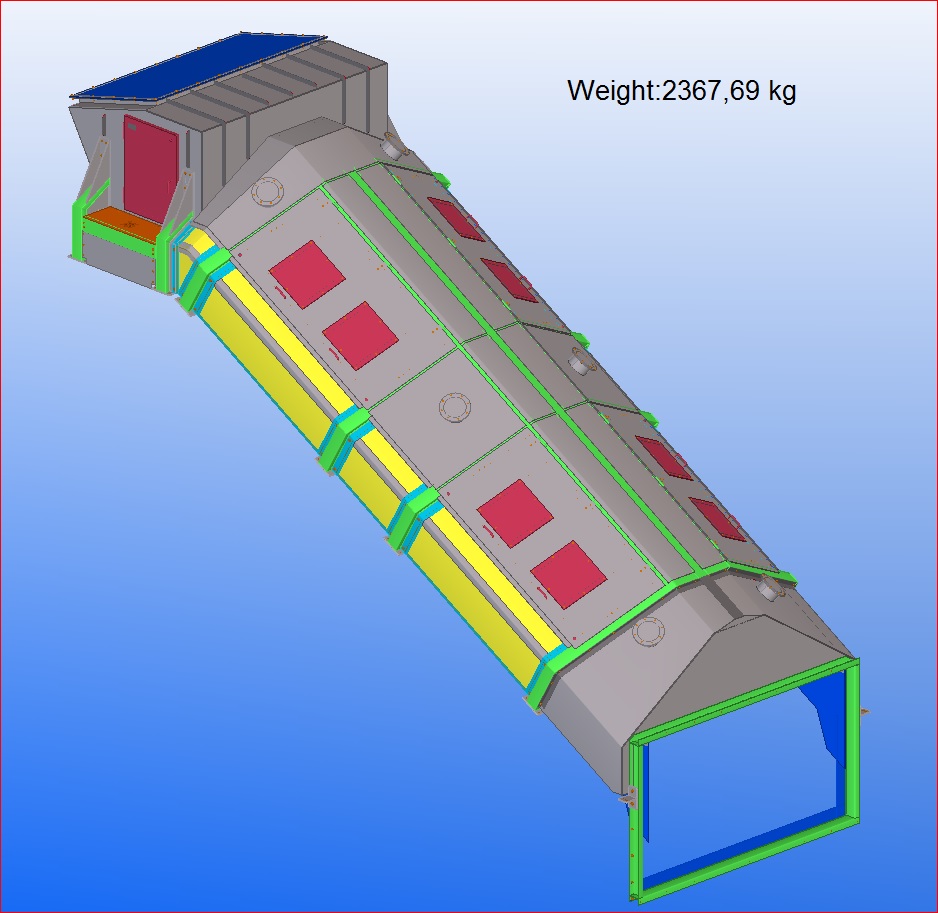Select the front red hatch nearest the outlet
This screenshot has height=913, width=938.
click(568, 574)
